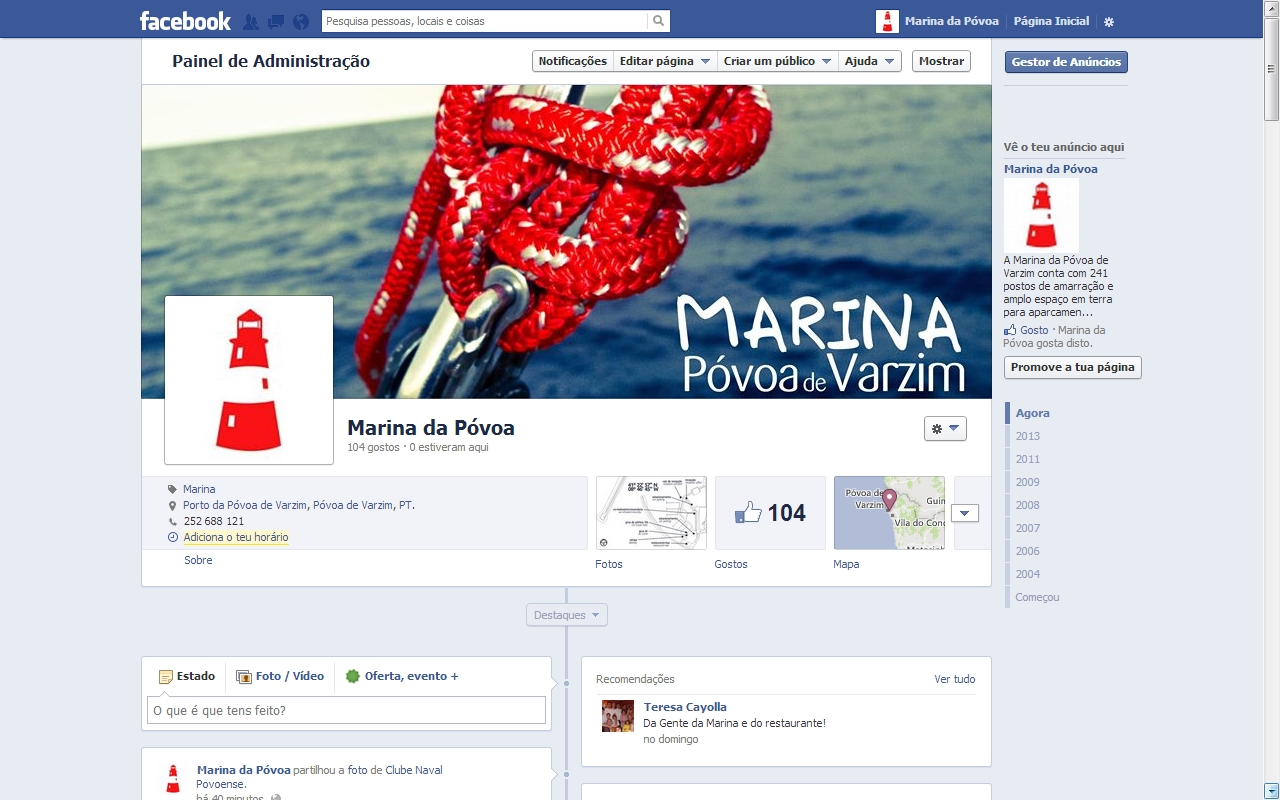Viewport: 1280px width, 800px height.
Task: Click the search magnifier icon
Action: [x=658, y=21]
